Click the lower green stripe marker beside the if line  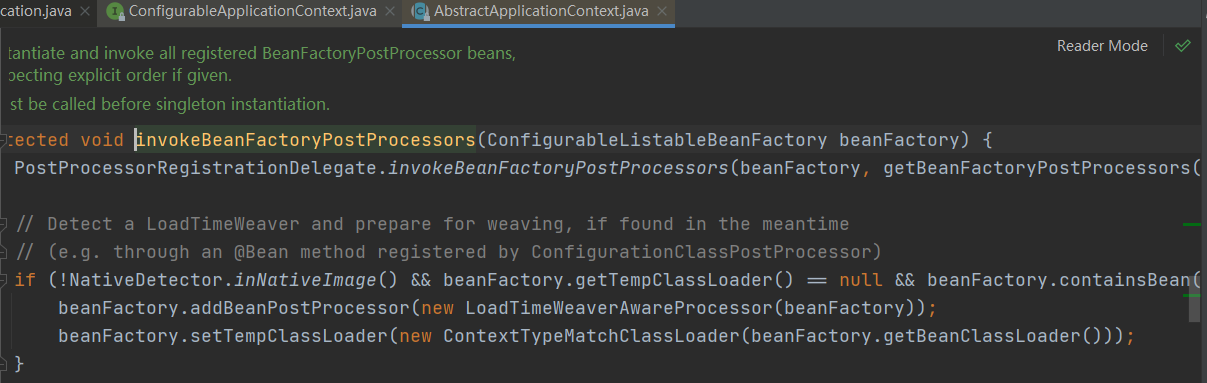(x=1191, y=294)
